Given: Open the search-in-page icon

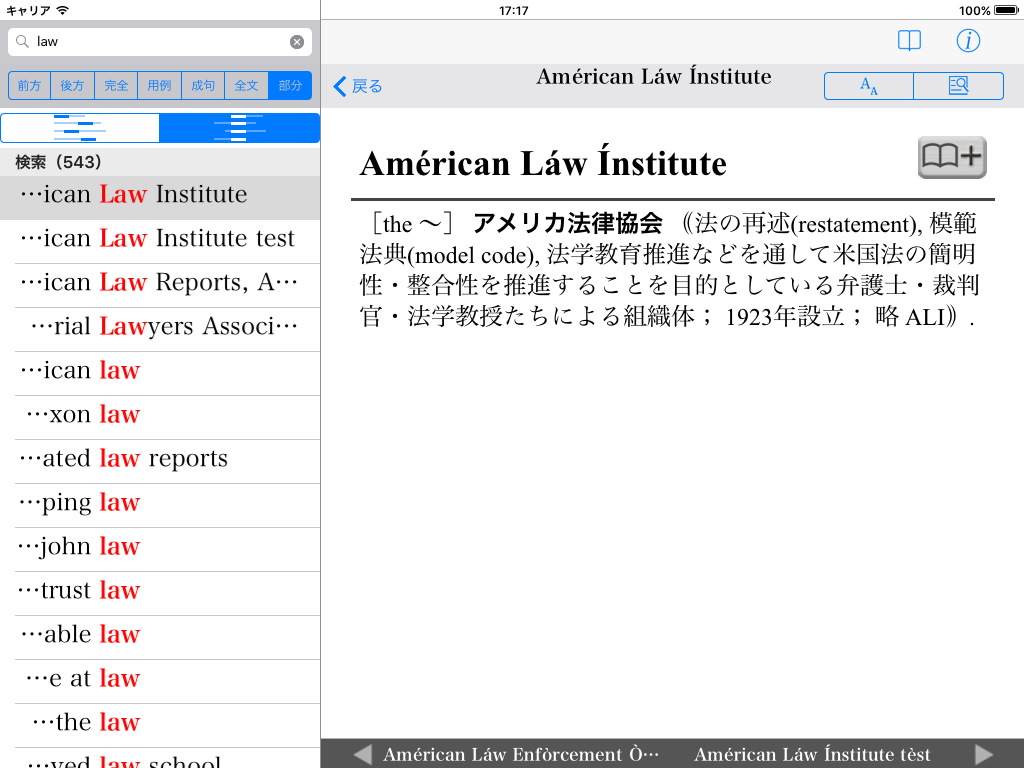Looking at the screenshot, I should 958,86.
